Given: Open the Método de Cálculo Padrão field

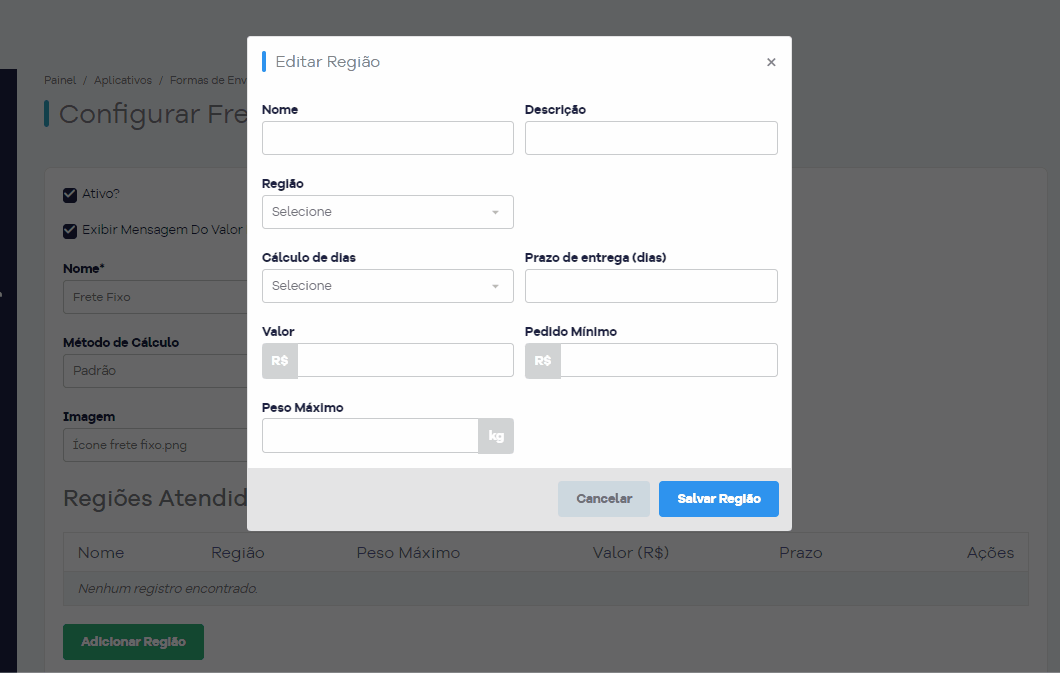Looking at the screenshot, I should coord(155,371).
